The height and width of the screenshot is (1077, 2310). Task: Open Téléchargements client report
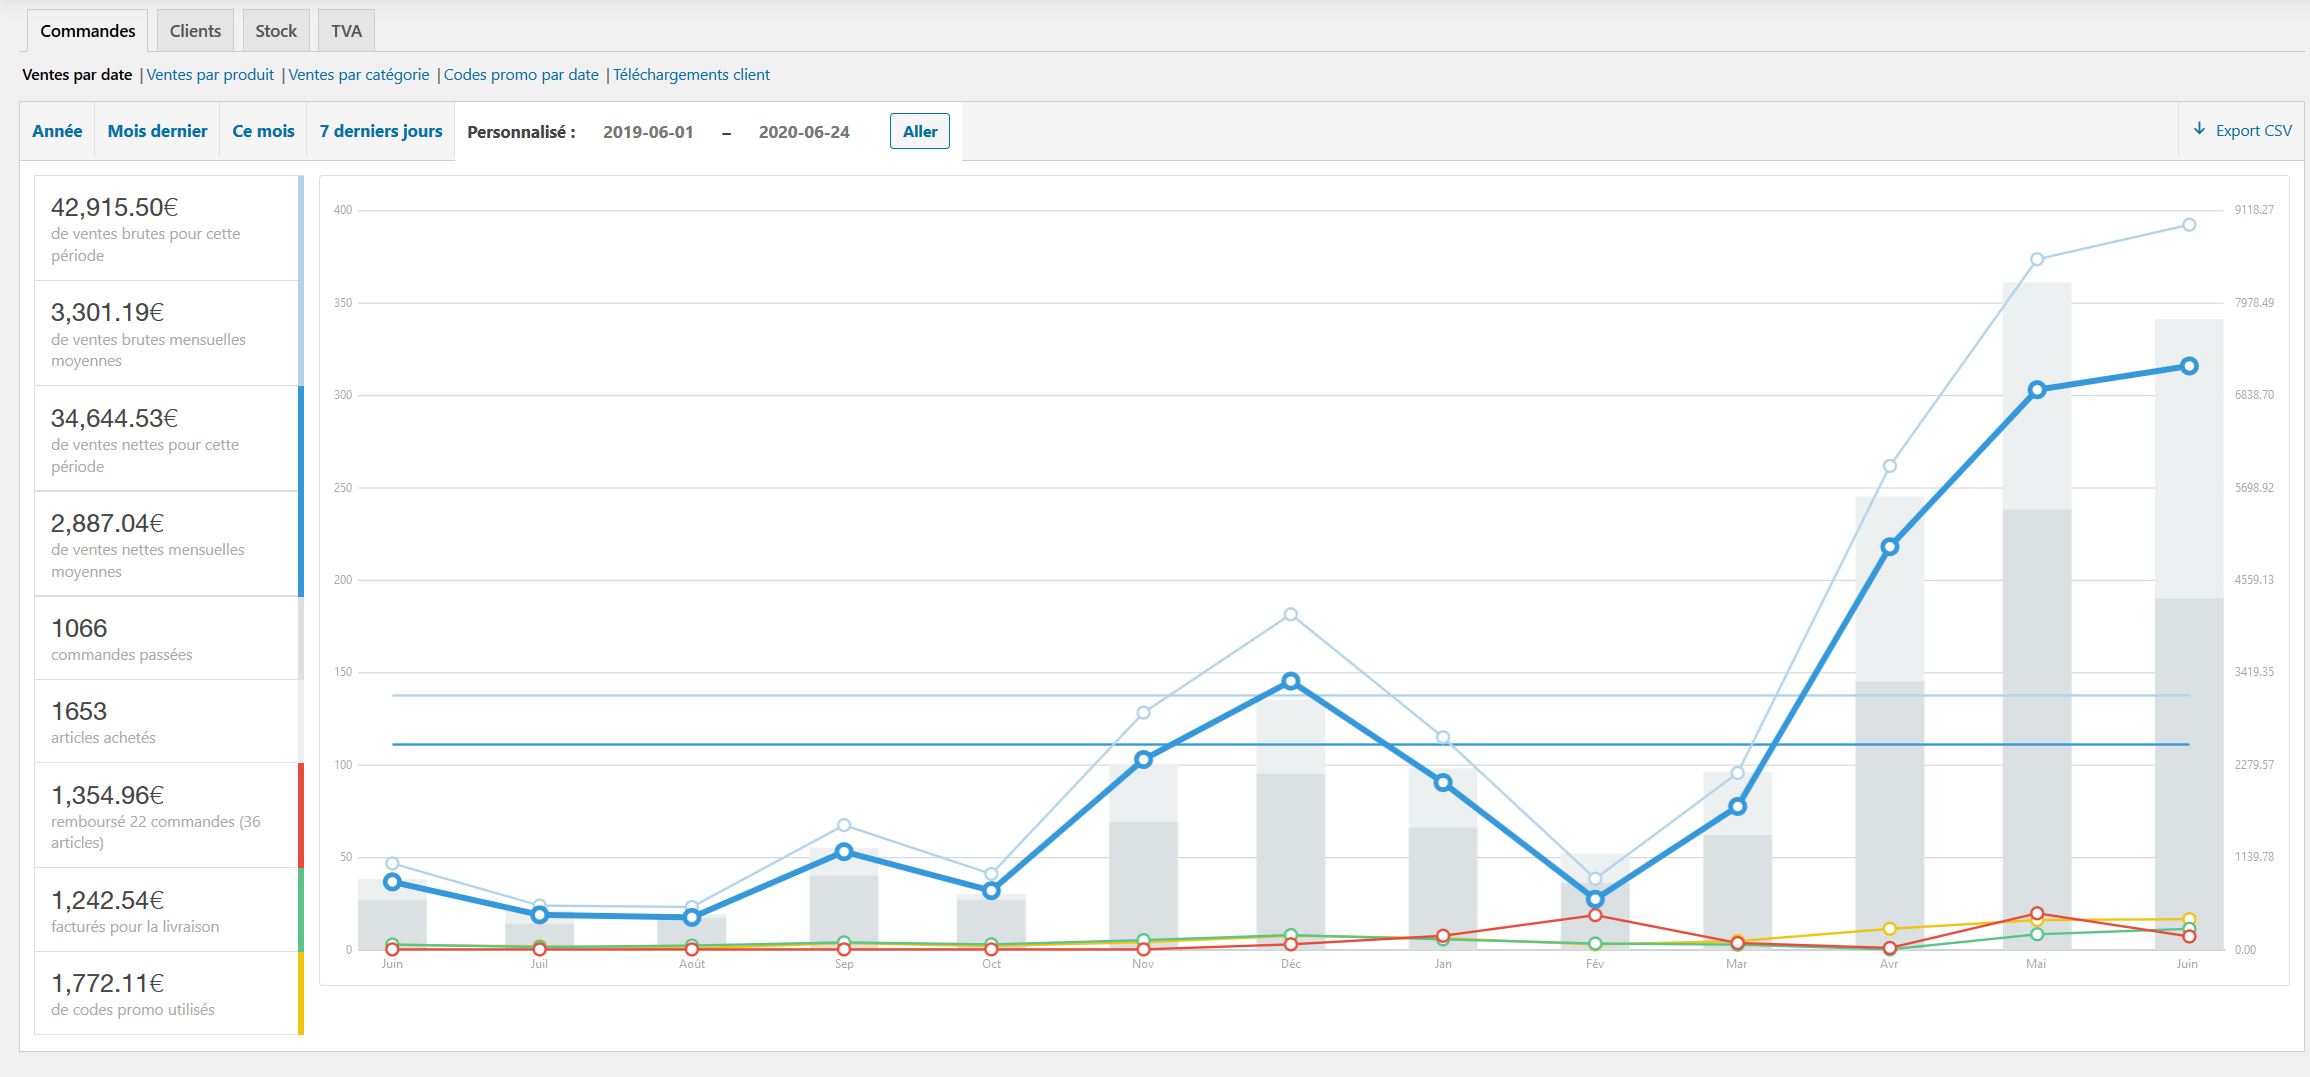click(691, 75)
